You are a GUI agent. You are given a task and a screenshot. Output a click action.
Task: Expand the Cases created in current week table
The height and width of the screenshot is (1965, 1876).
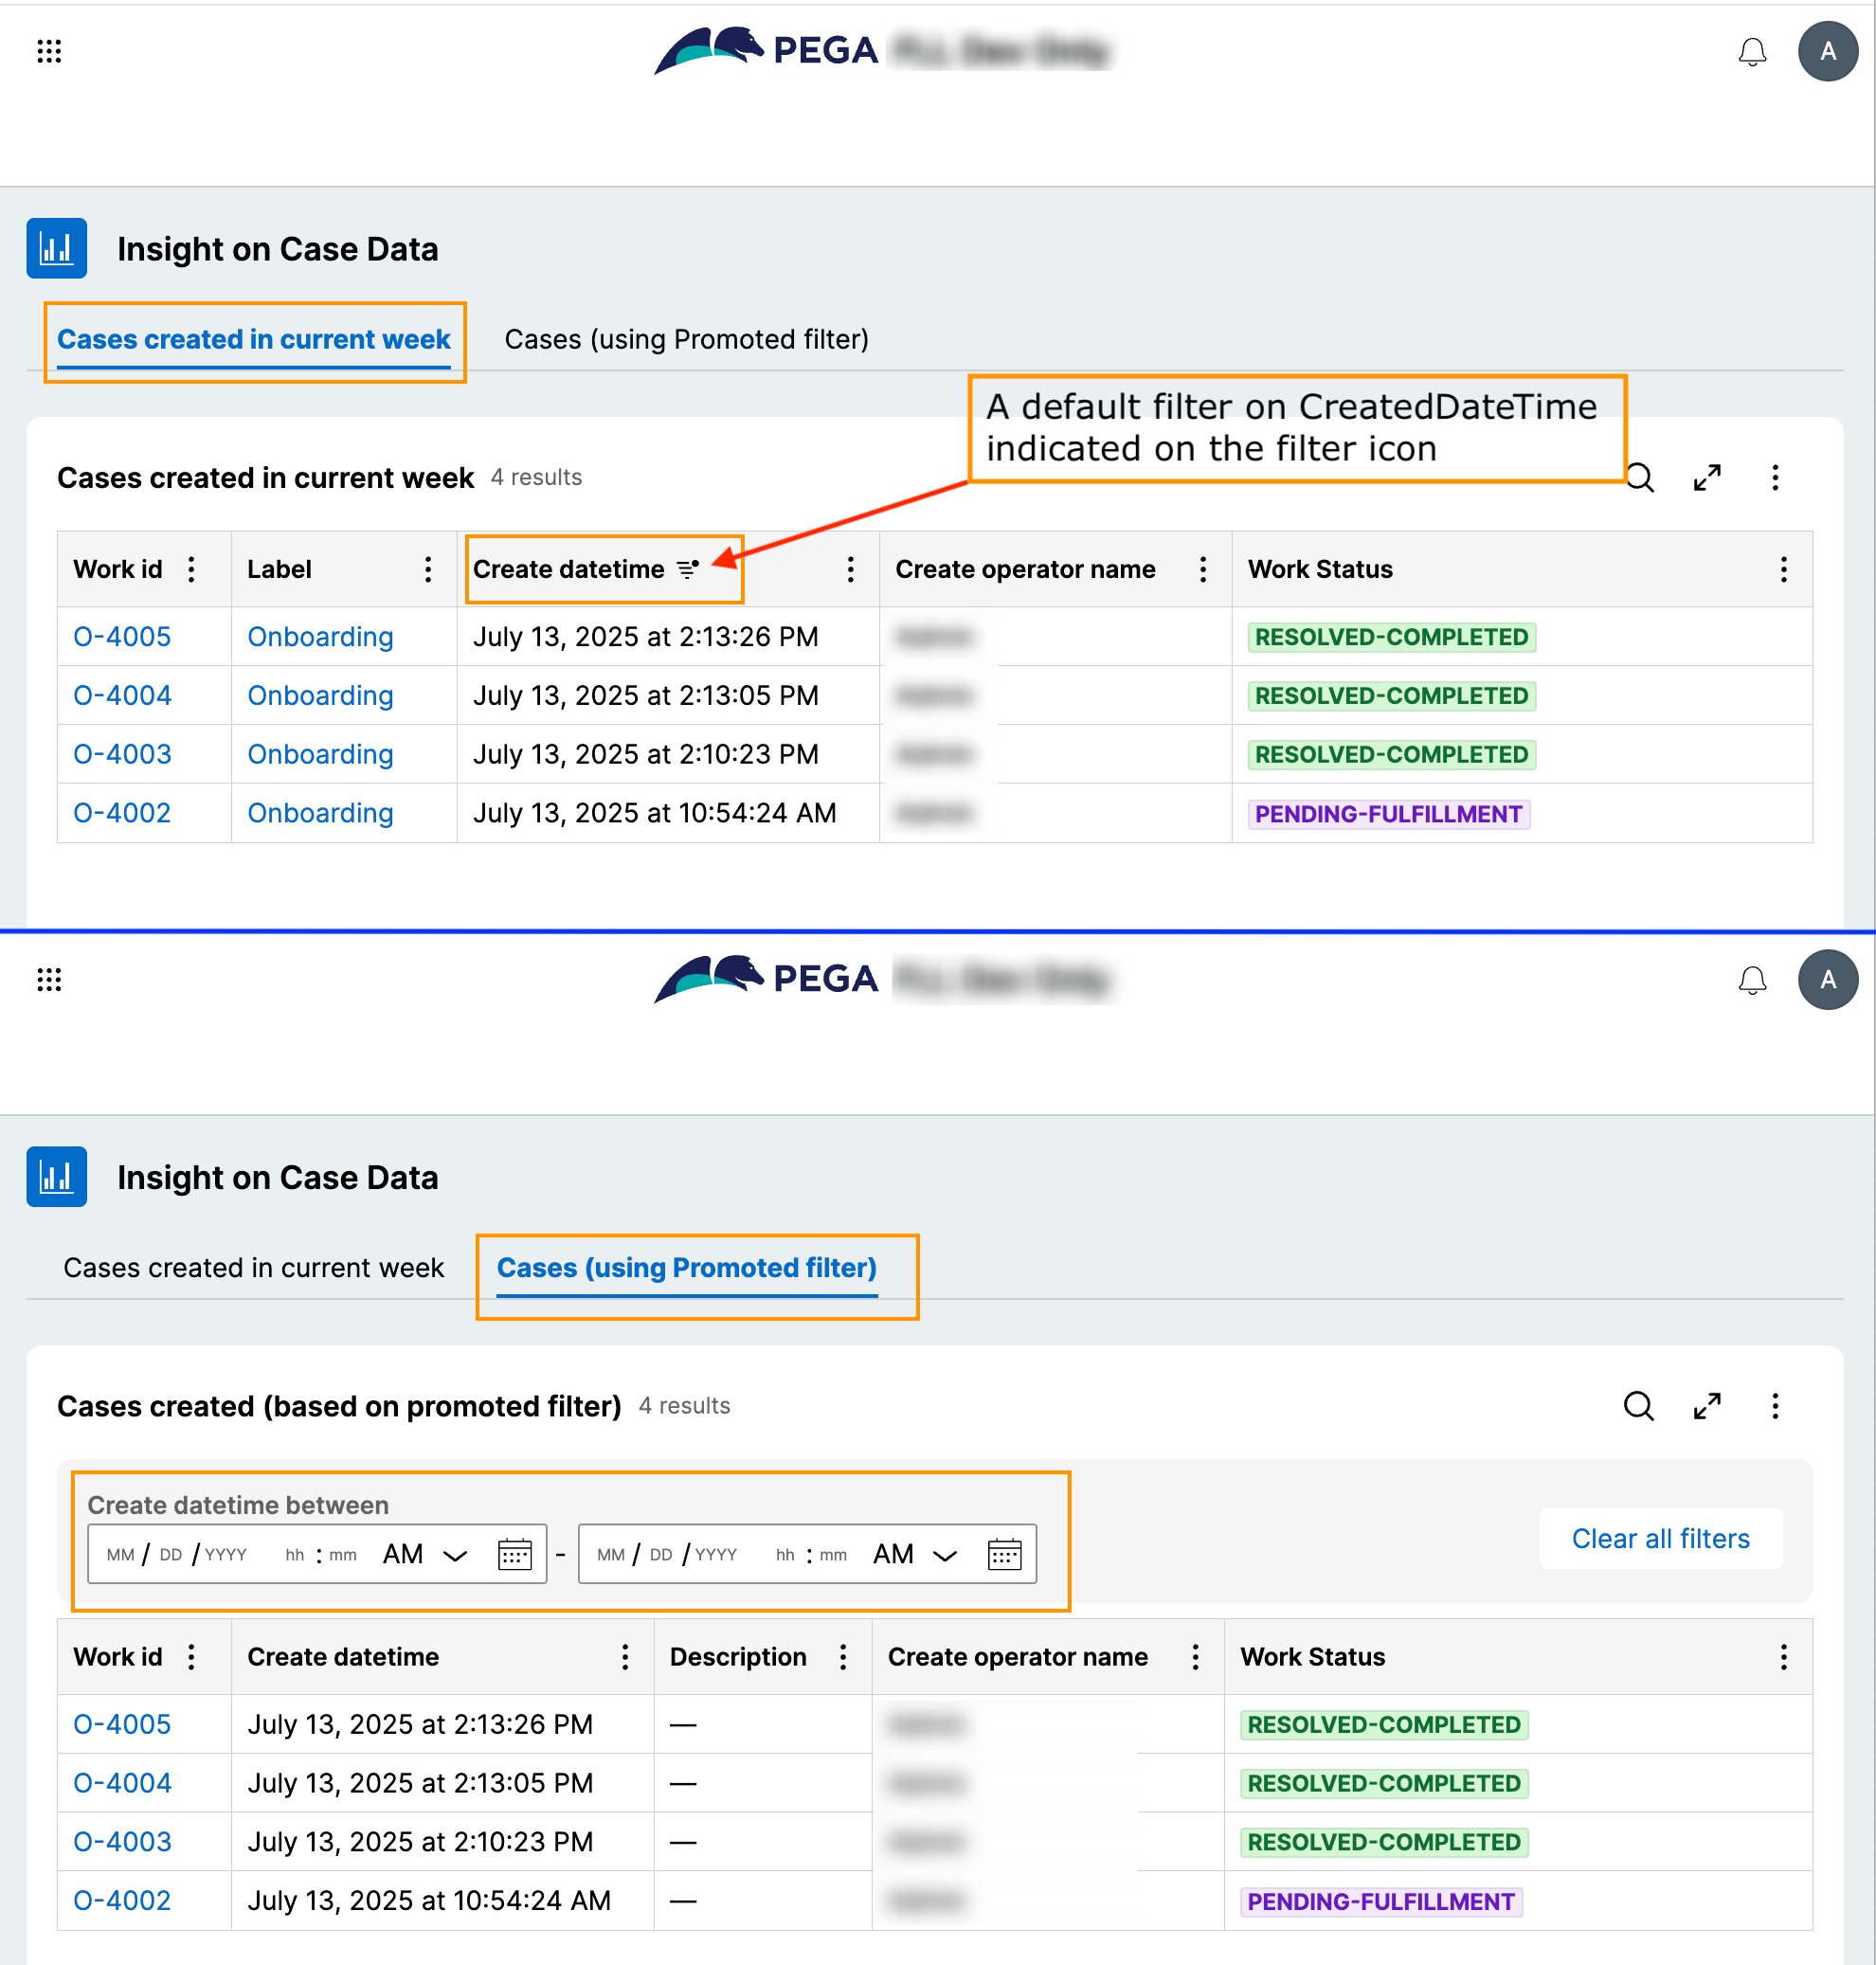coord(1706,478)
